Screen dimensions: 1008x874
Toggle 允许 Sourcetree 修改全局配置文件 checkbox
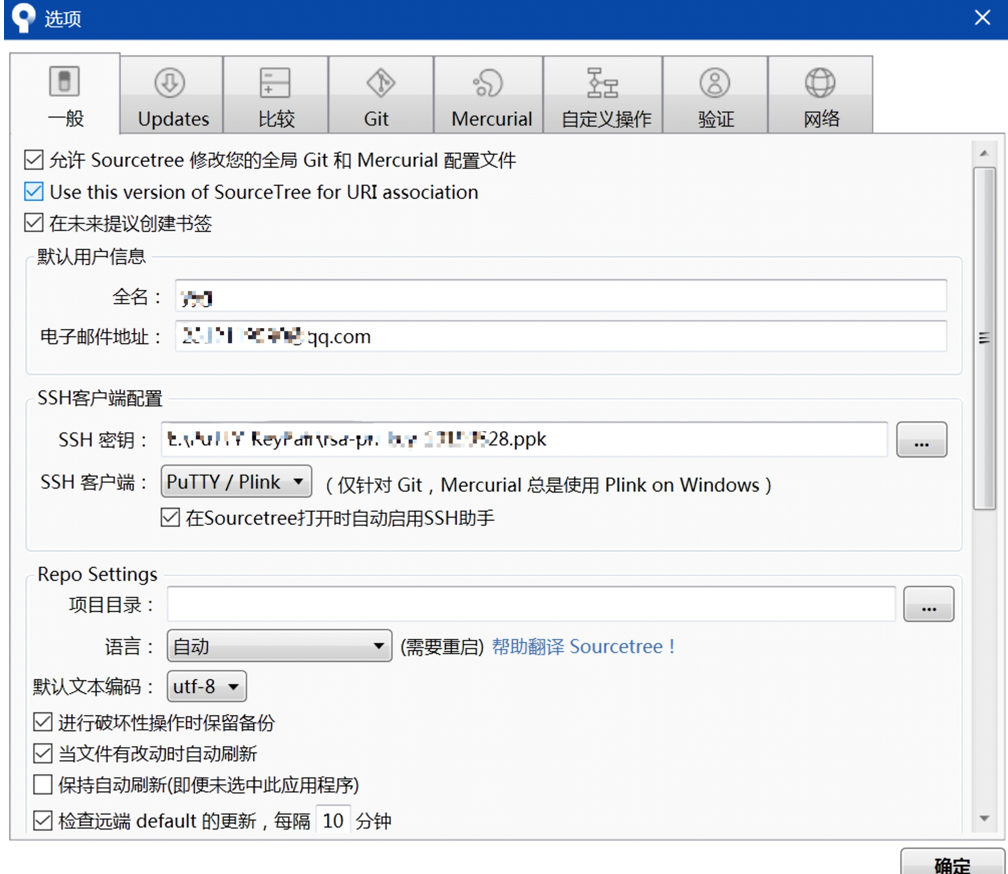(33, 159)
